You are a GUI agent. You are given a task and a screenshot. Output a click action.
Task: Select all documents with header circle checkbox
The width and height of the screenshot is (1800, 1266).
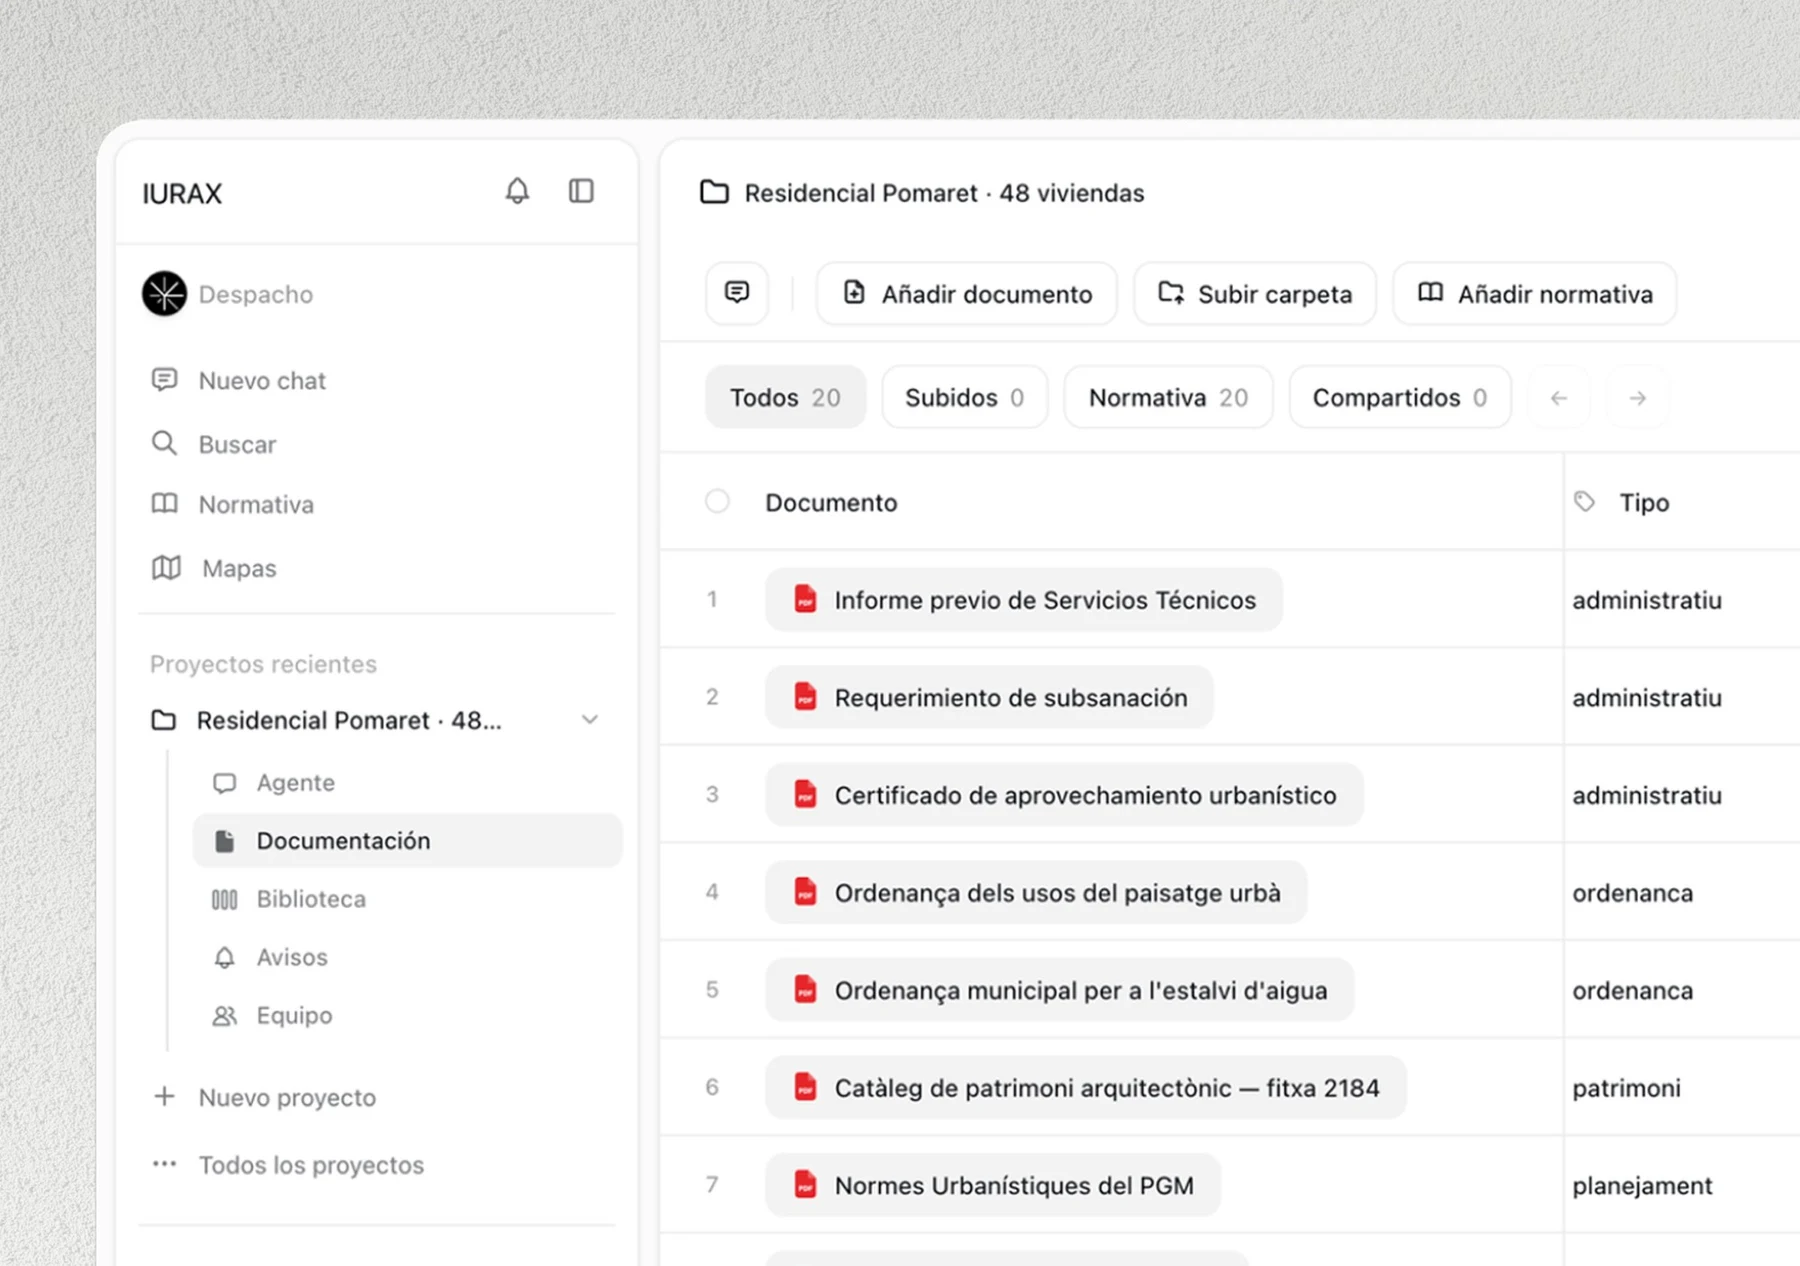[x=717, y=501]
